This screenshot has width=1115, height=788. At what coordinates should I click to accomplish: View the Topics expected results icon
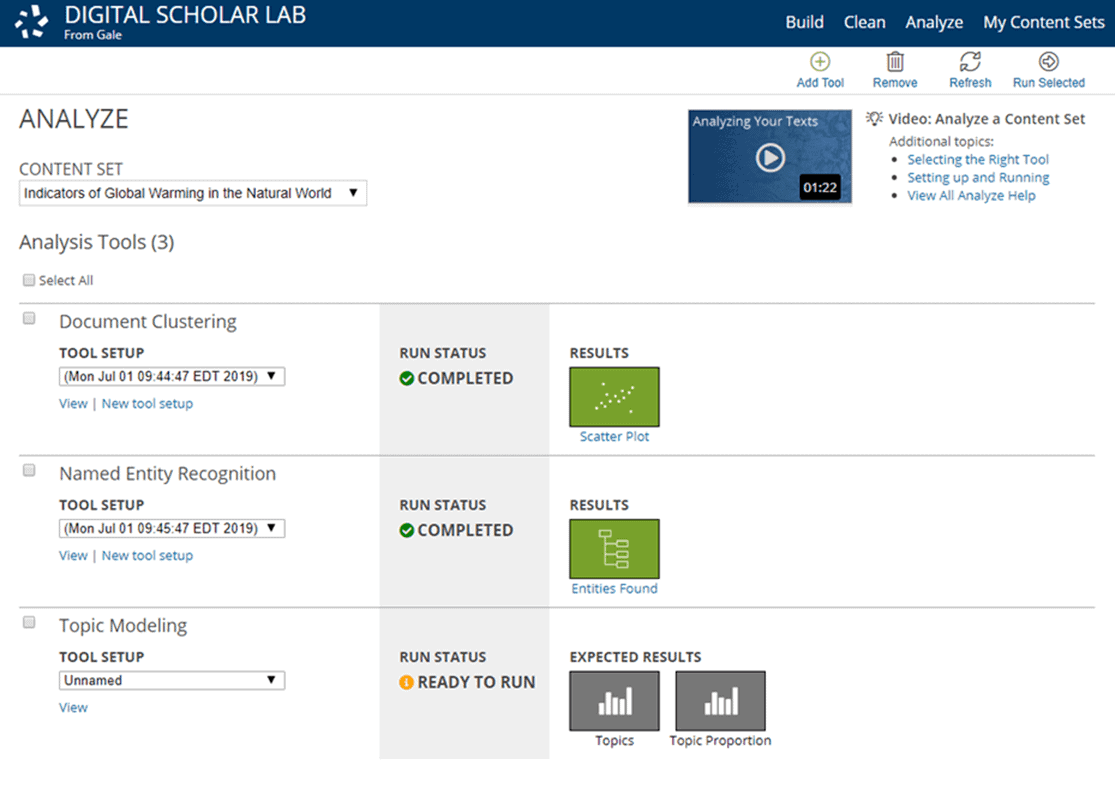[x=613, y=700]
